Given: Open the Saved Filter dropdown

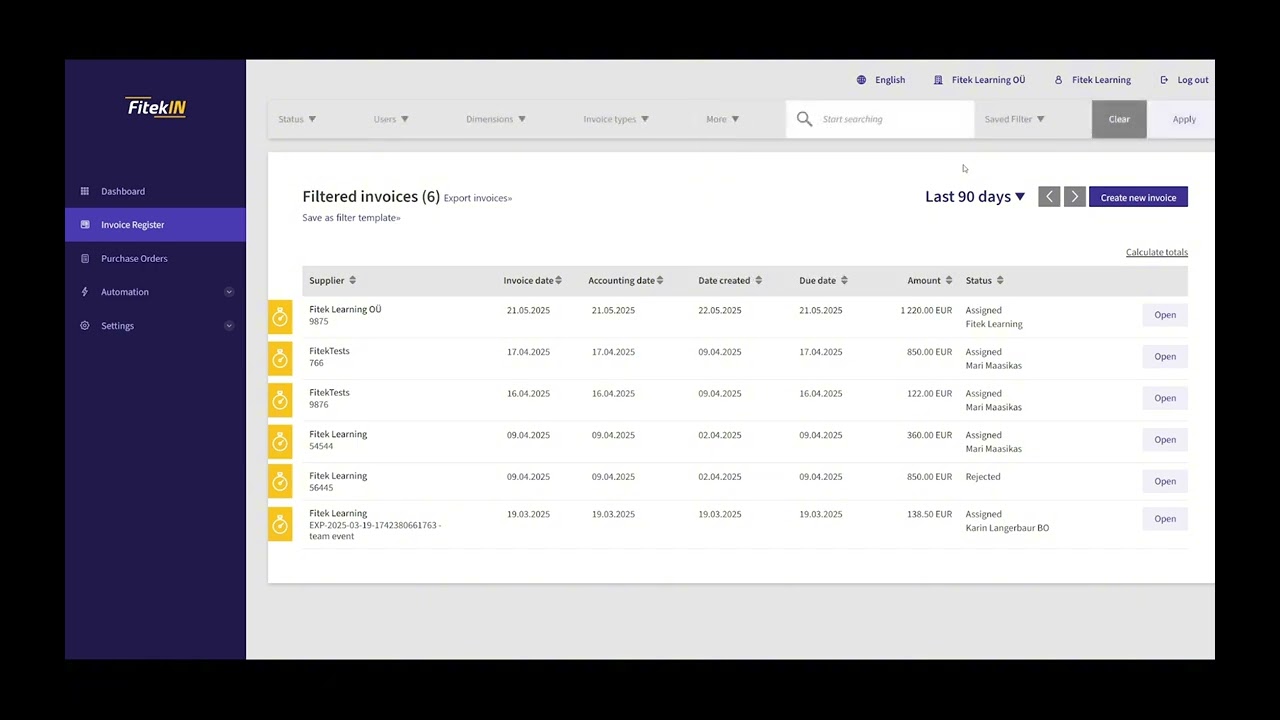Looking at the screenshot, I should (1014, 119).
